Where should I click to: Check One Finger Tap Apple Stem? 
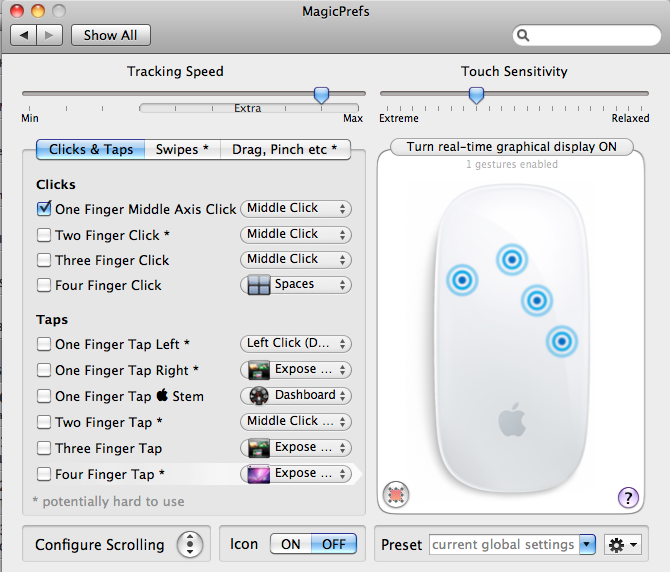coord(44,396)
